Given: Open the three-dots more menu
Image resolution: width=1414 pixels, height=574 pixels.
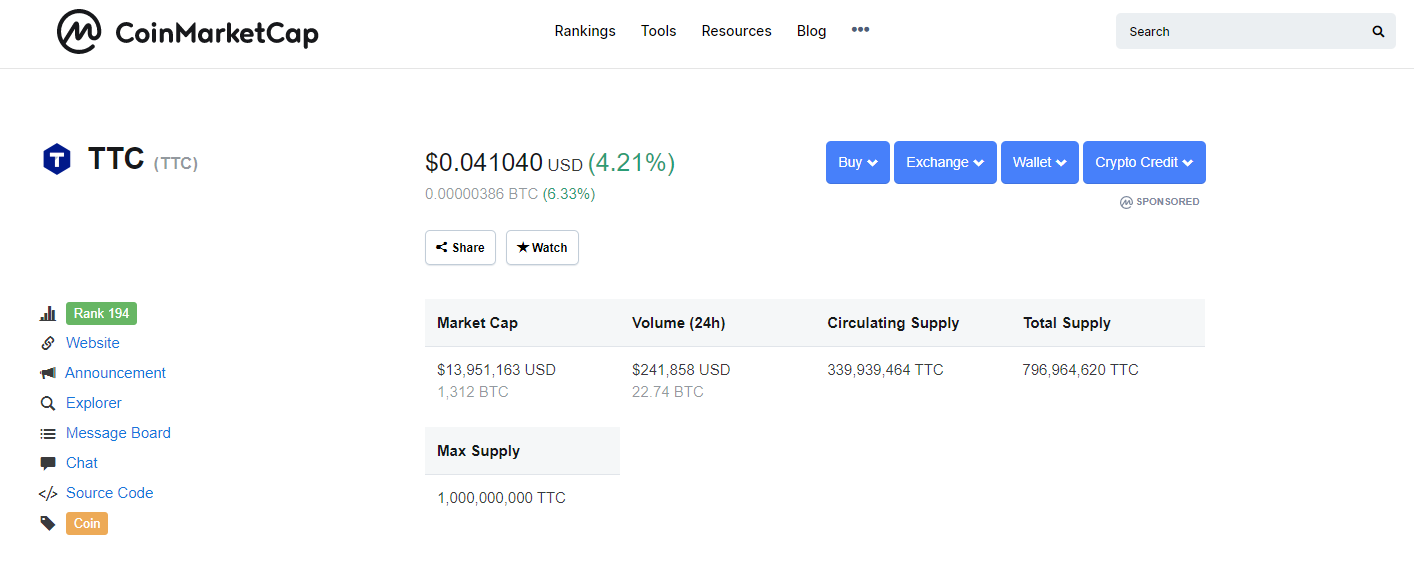Looking at the screenshot, I should (x=860, y=30).
